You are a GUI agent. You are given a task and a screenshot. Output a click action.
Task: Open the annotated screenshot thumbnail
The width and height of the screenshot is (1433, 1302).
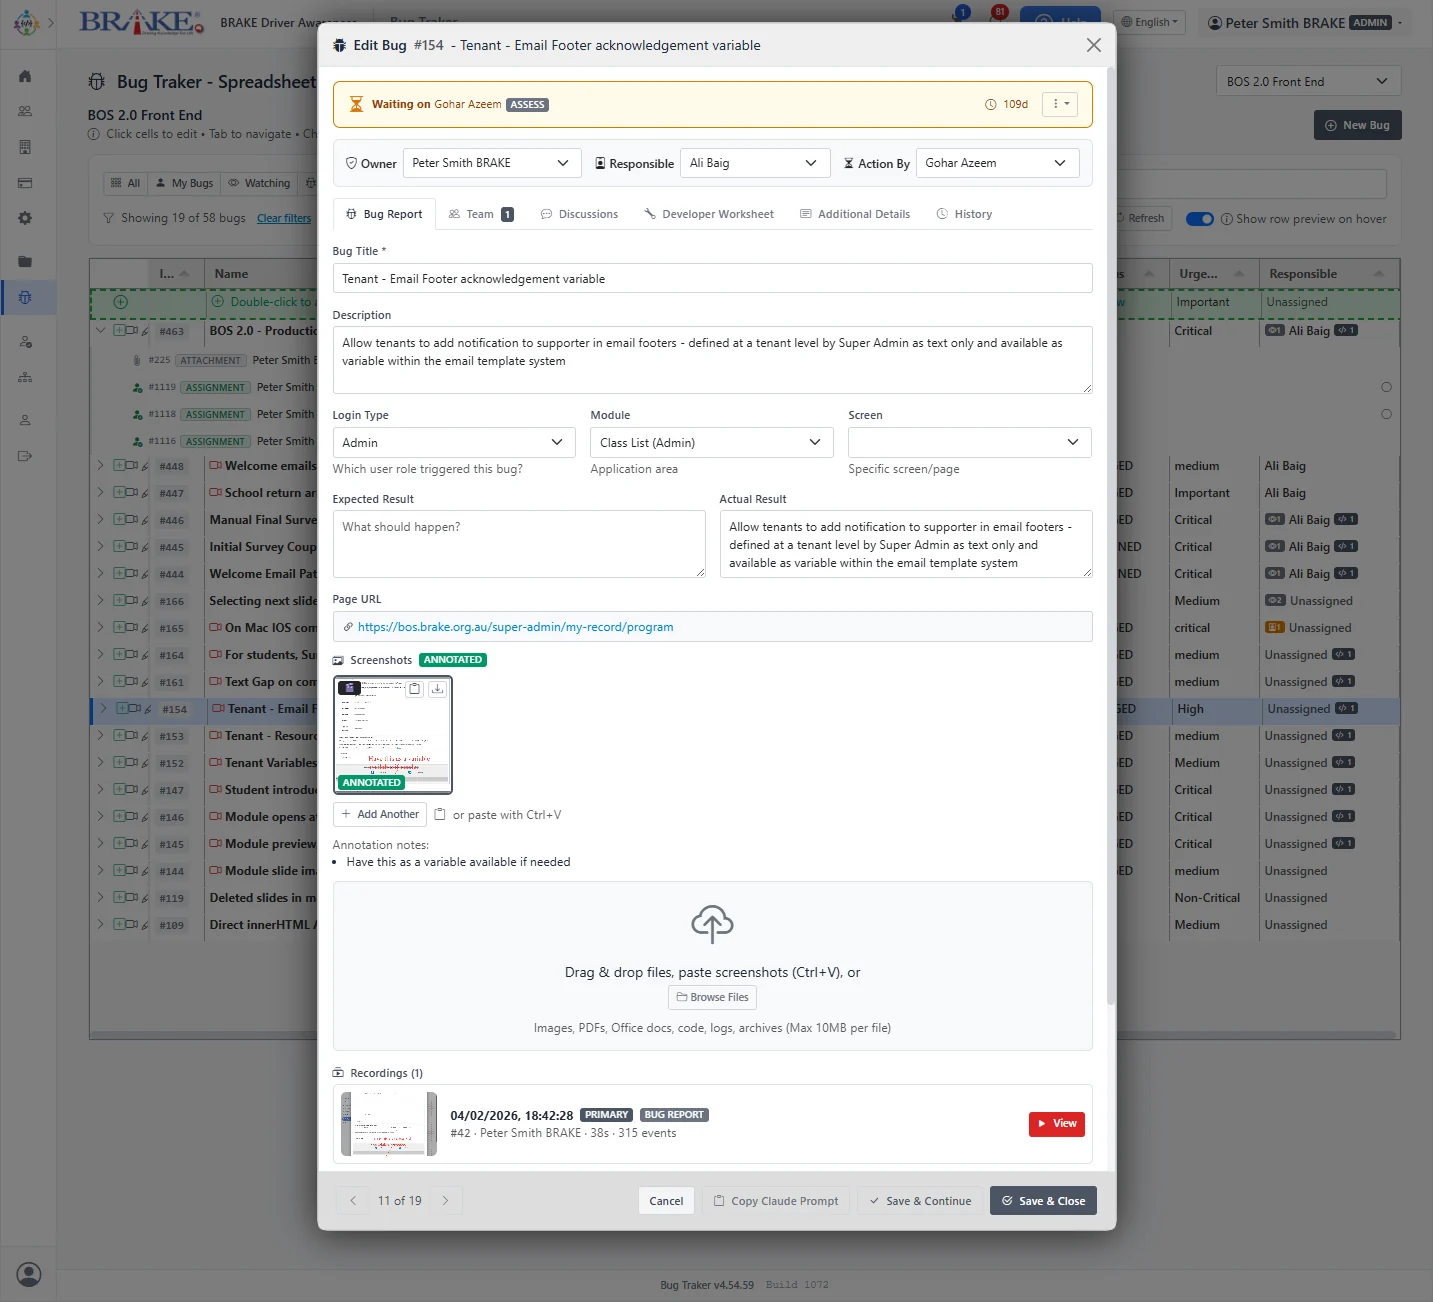click(x=392, y=735)
